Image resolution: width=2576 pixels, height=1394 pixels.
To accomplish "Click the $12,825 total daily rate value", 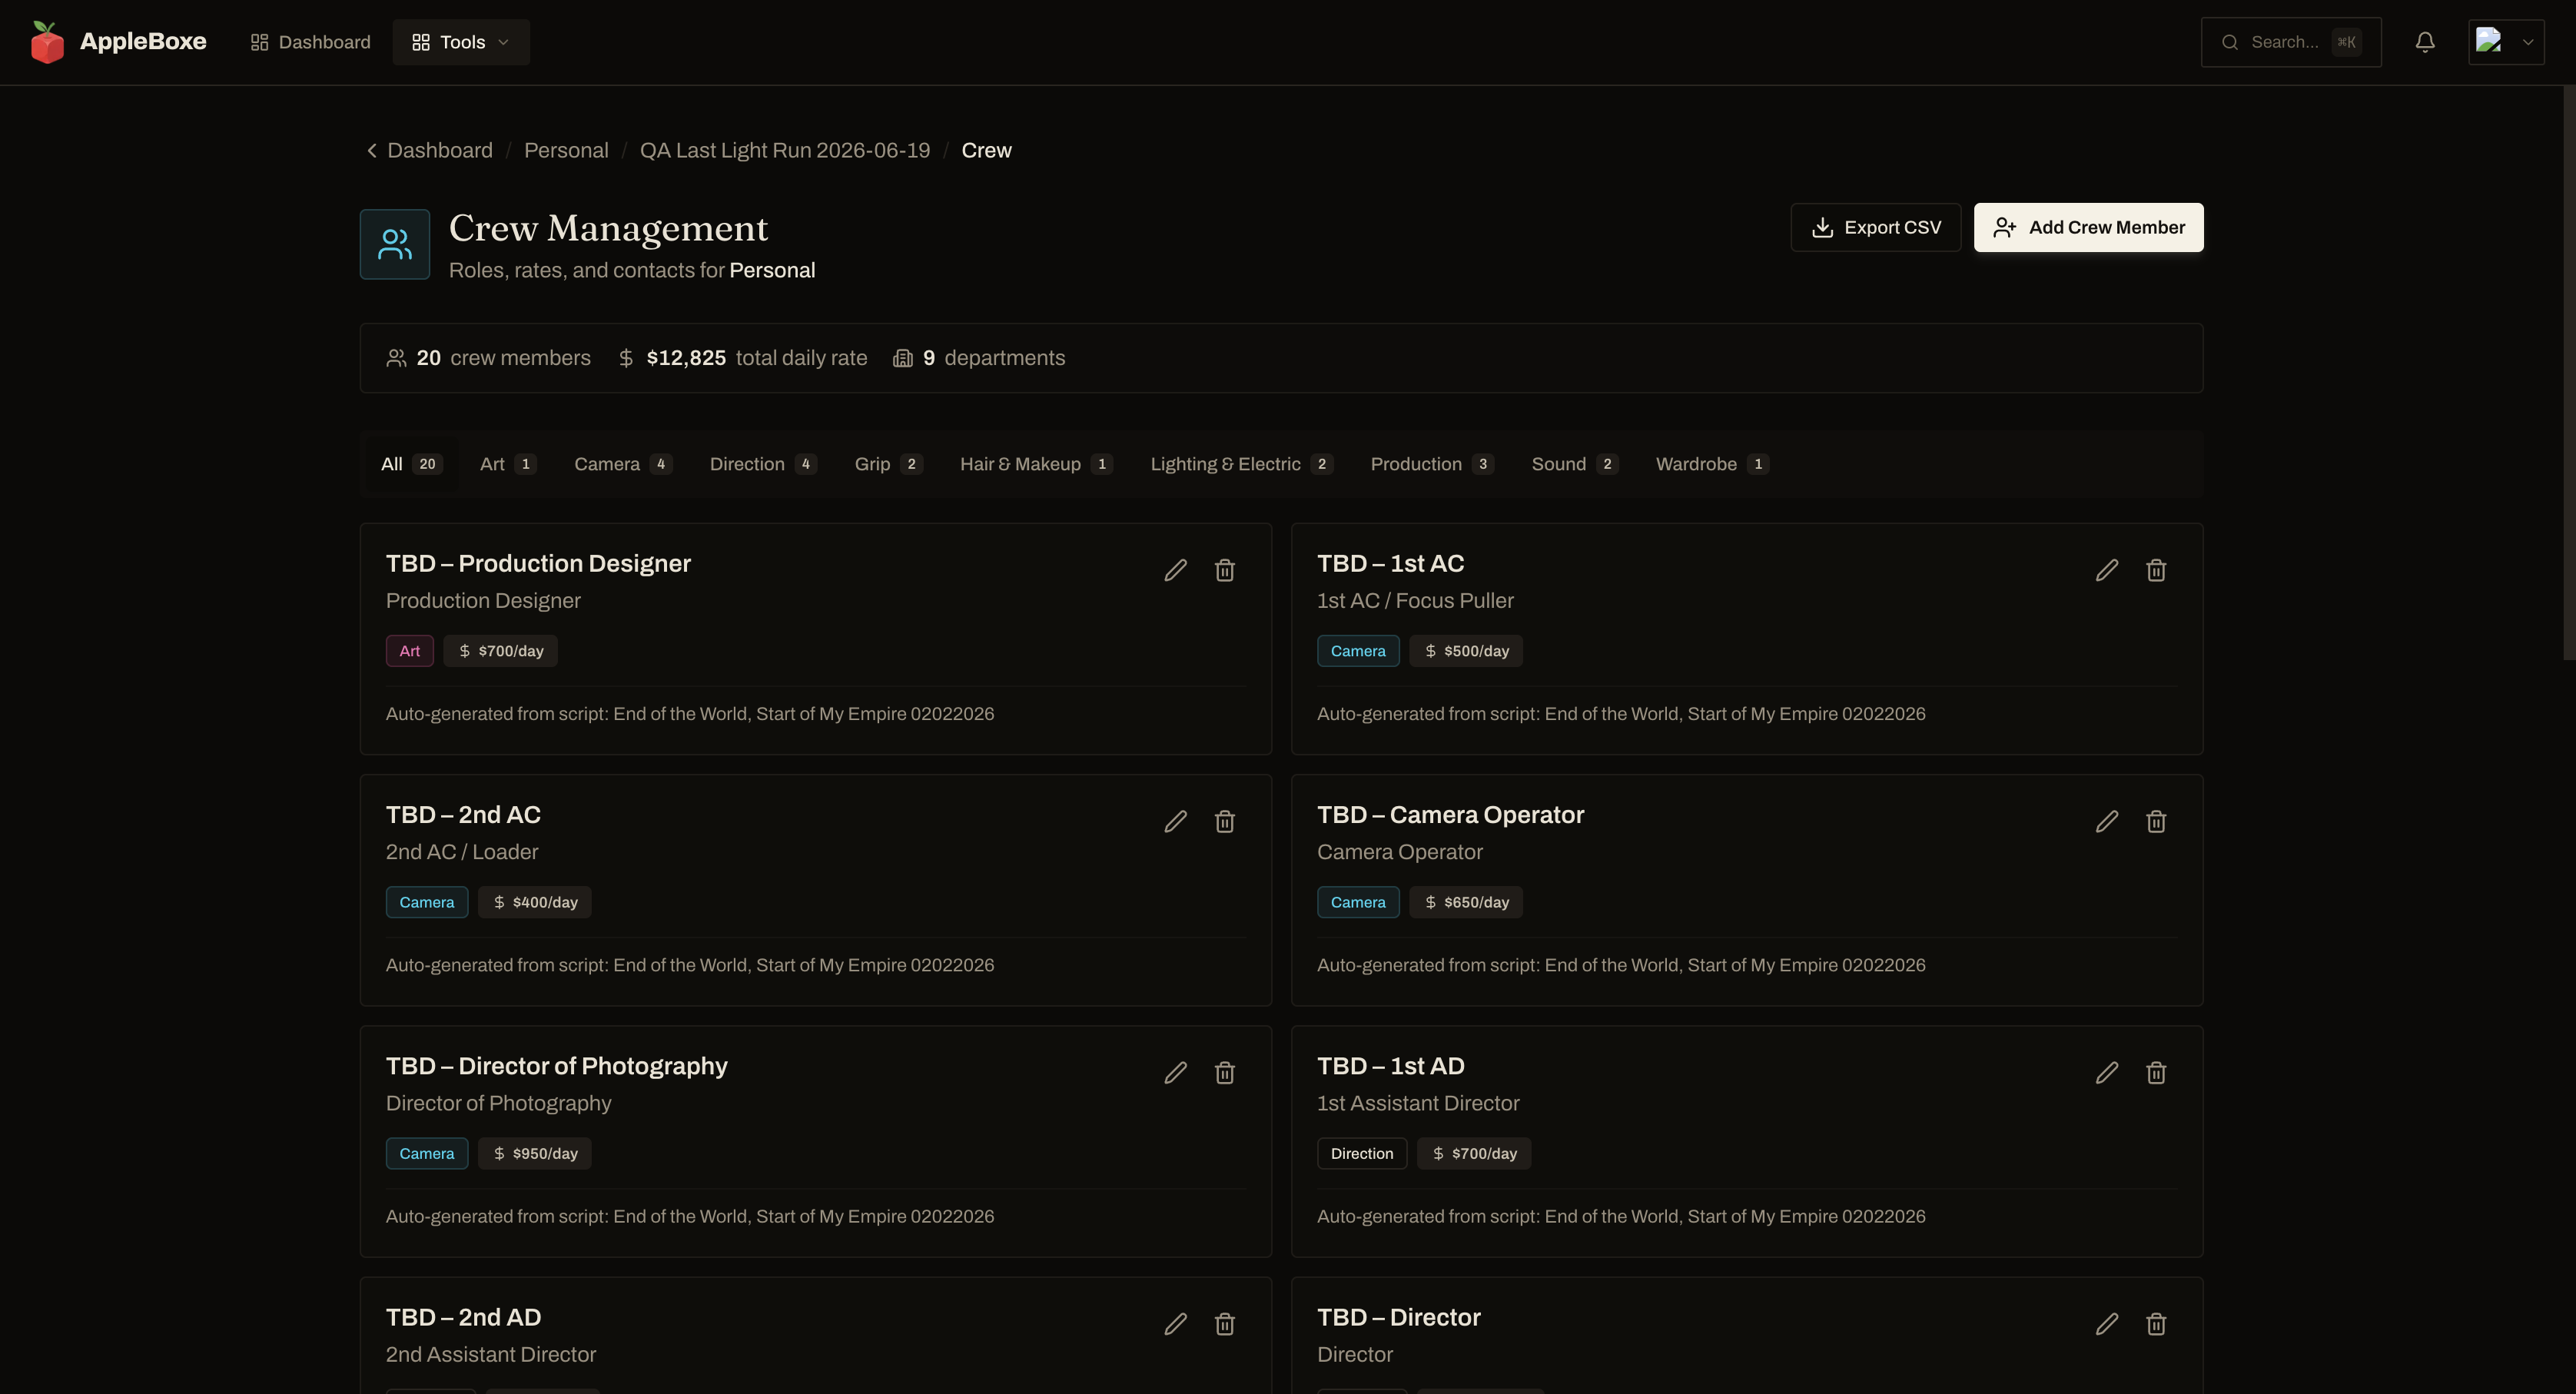I will coord(686,358).
